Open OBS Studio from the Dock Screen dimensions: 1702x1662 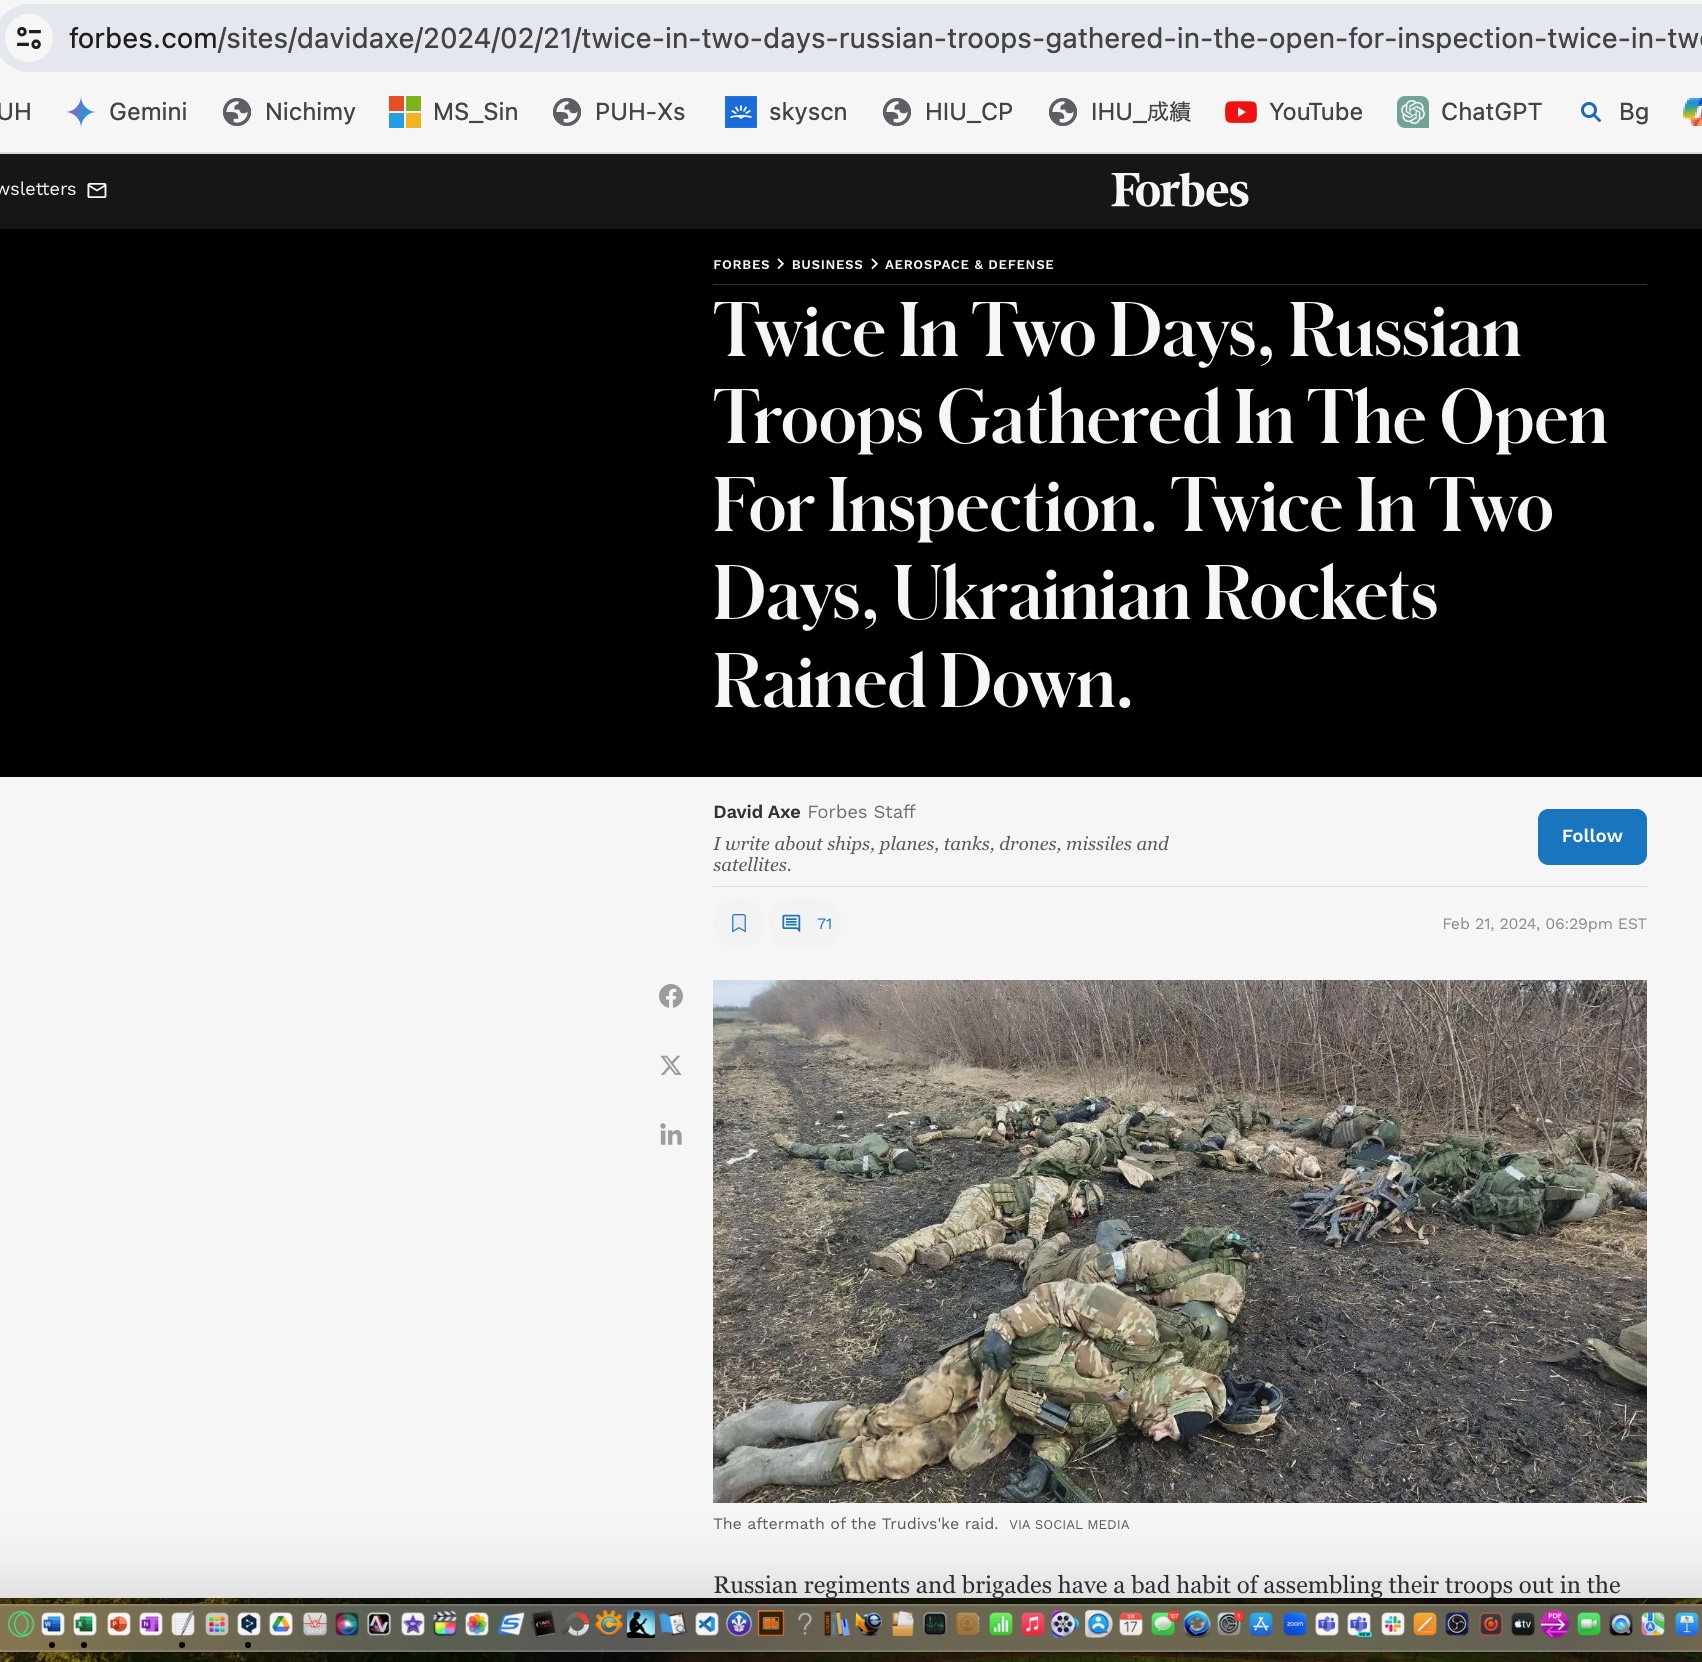pos(1457,1624)
